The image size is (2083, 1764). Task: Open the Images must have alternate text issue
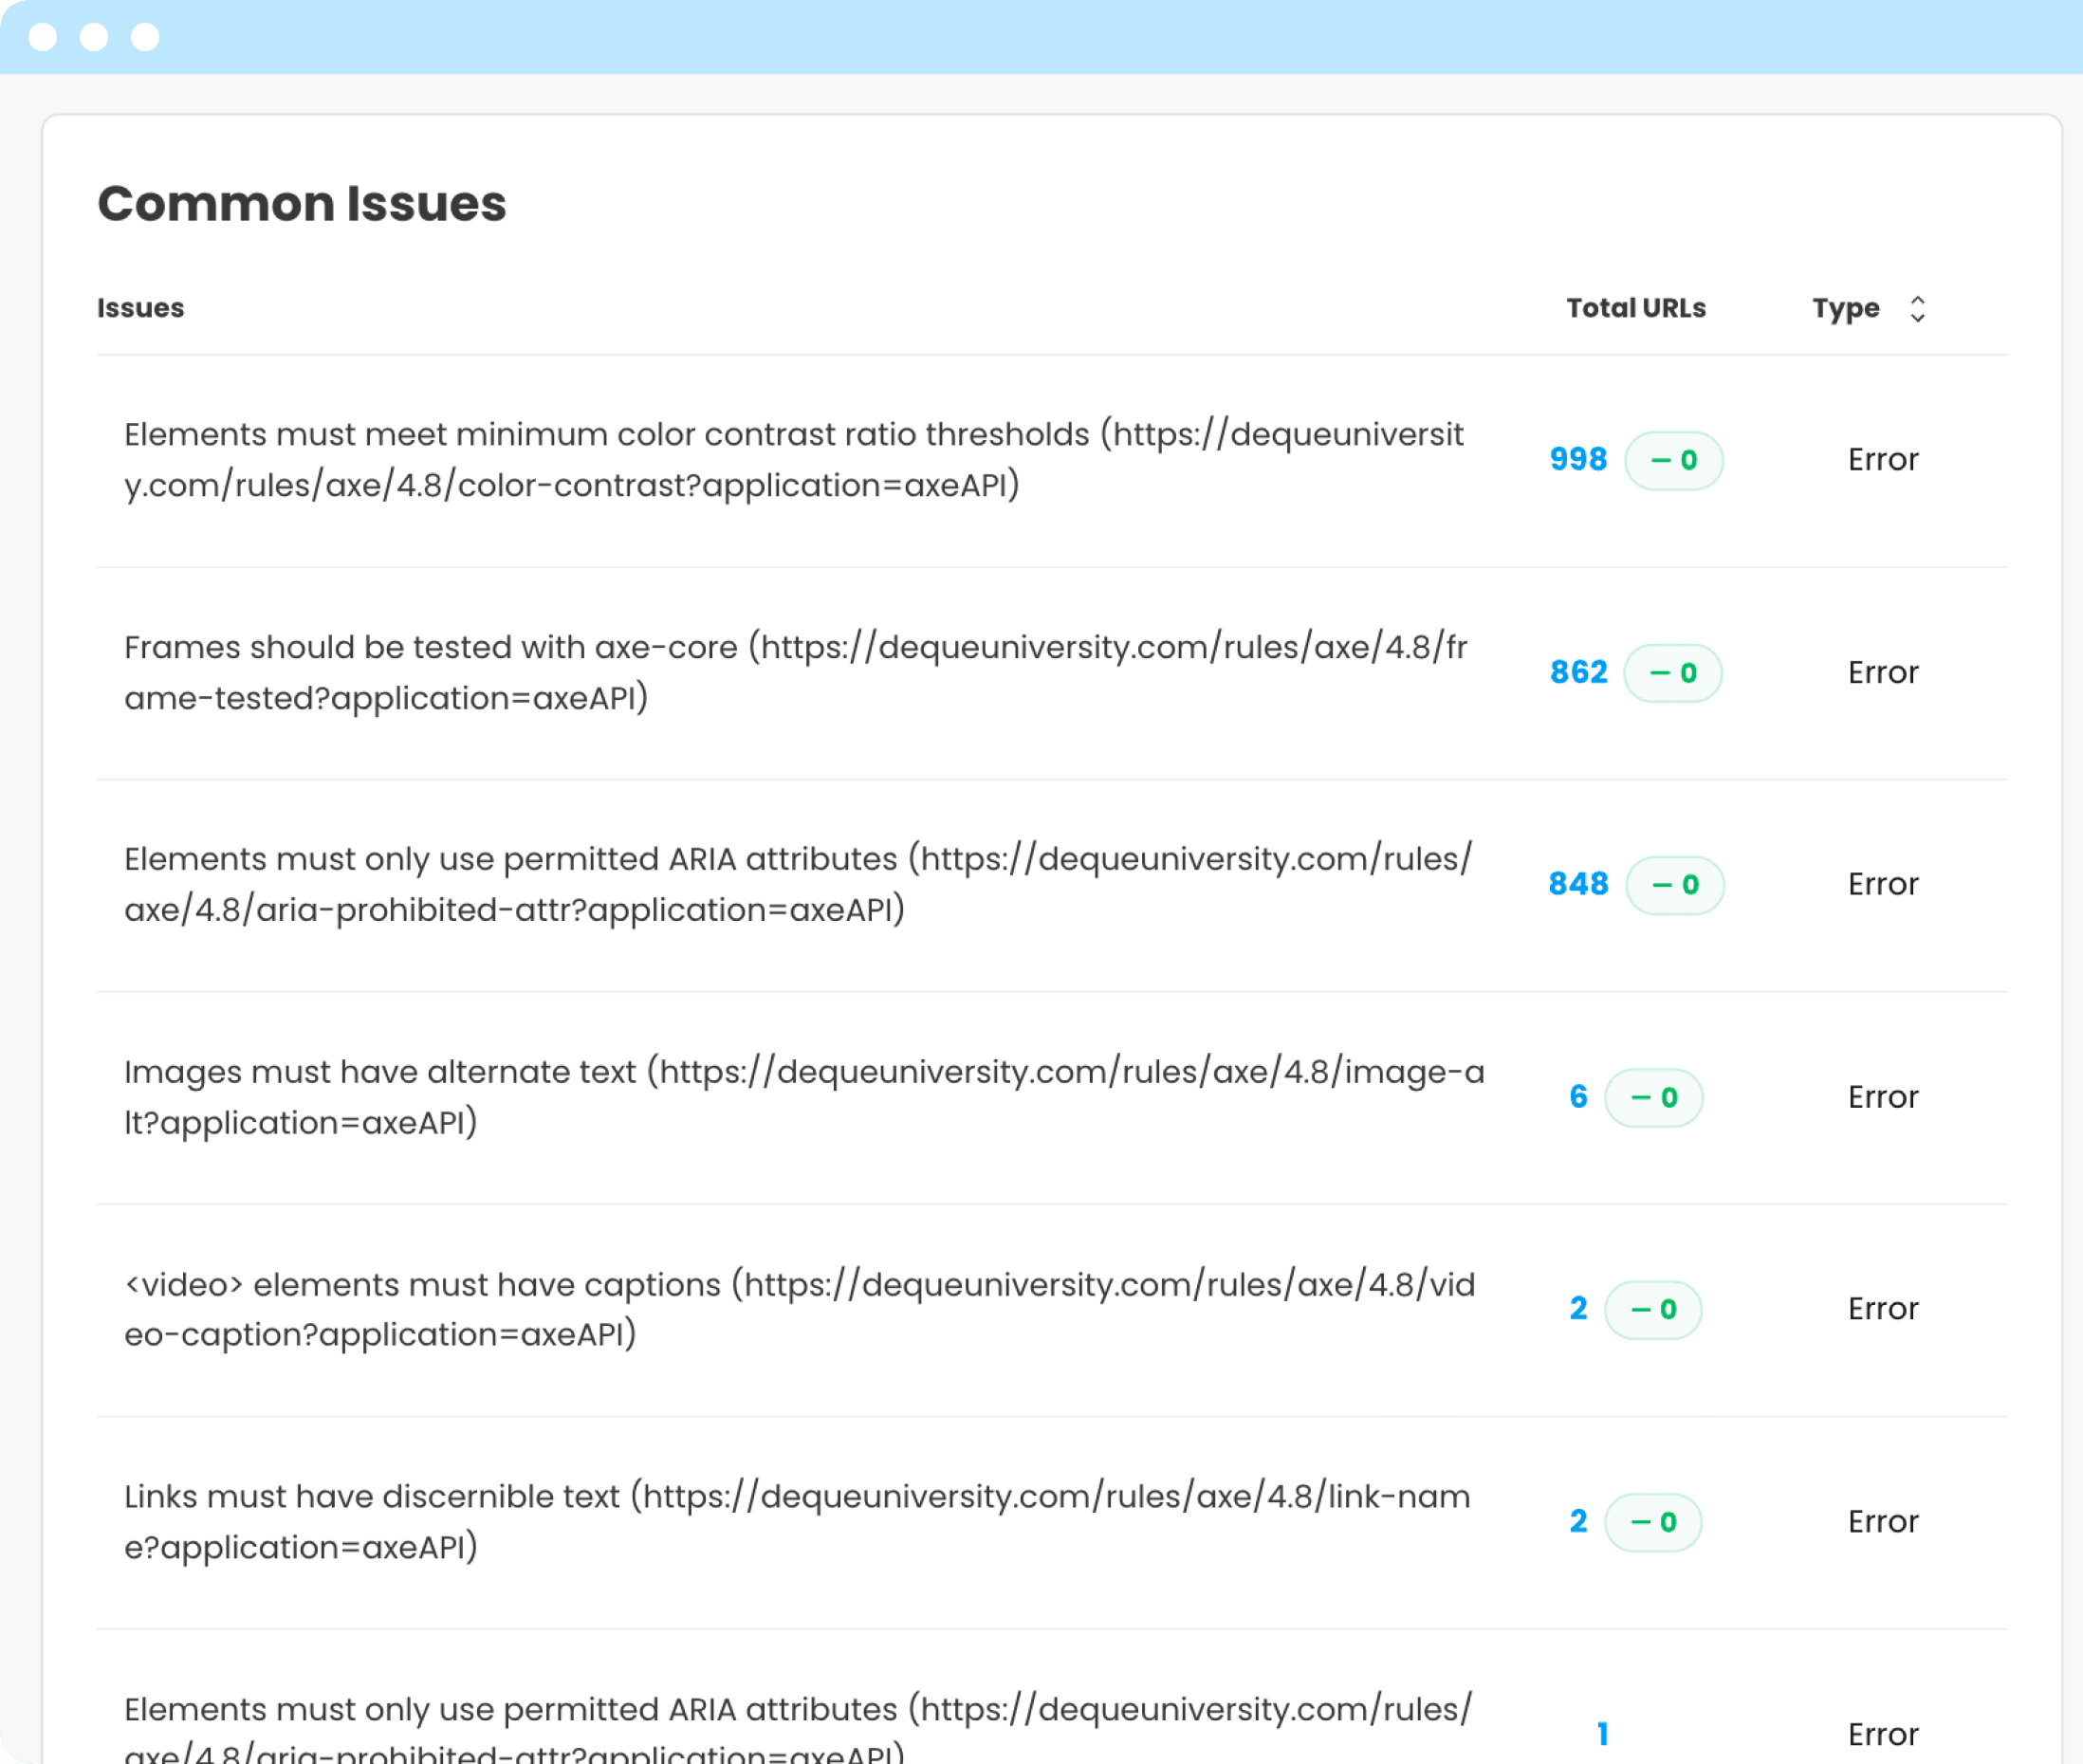(804, 1097)
